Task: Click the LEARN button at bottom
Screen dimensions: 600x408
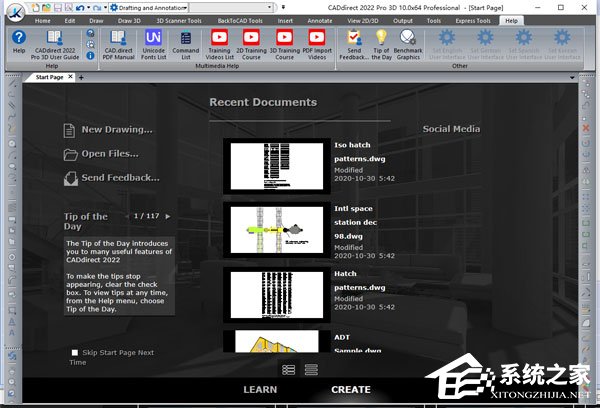Action: tap(260, 390)
